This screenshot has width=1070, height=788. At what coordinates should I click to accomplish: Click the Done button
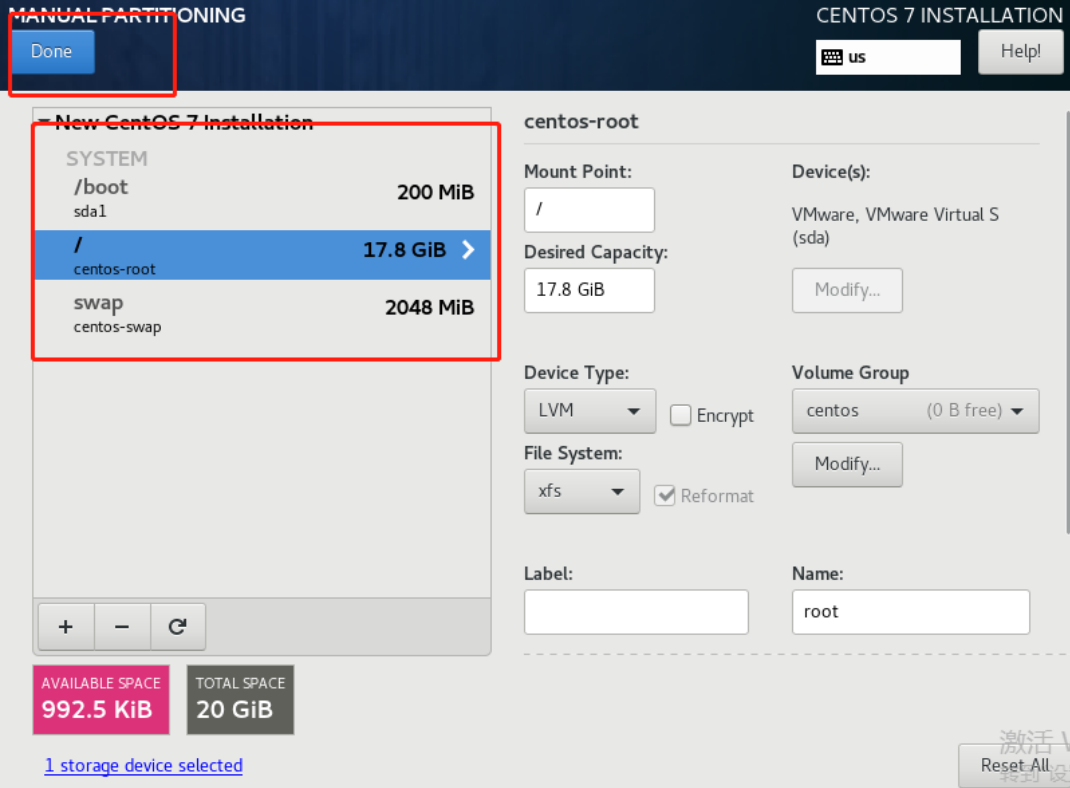(53, 52)
